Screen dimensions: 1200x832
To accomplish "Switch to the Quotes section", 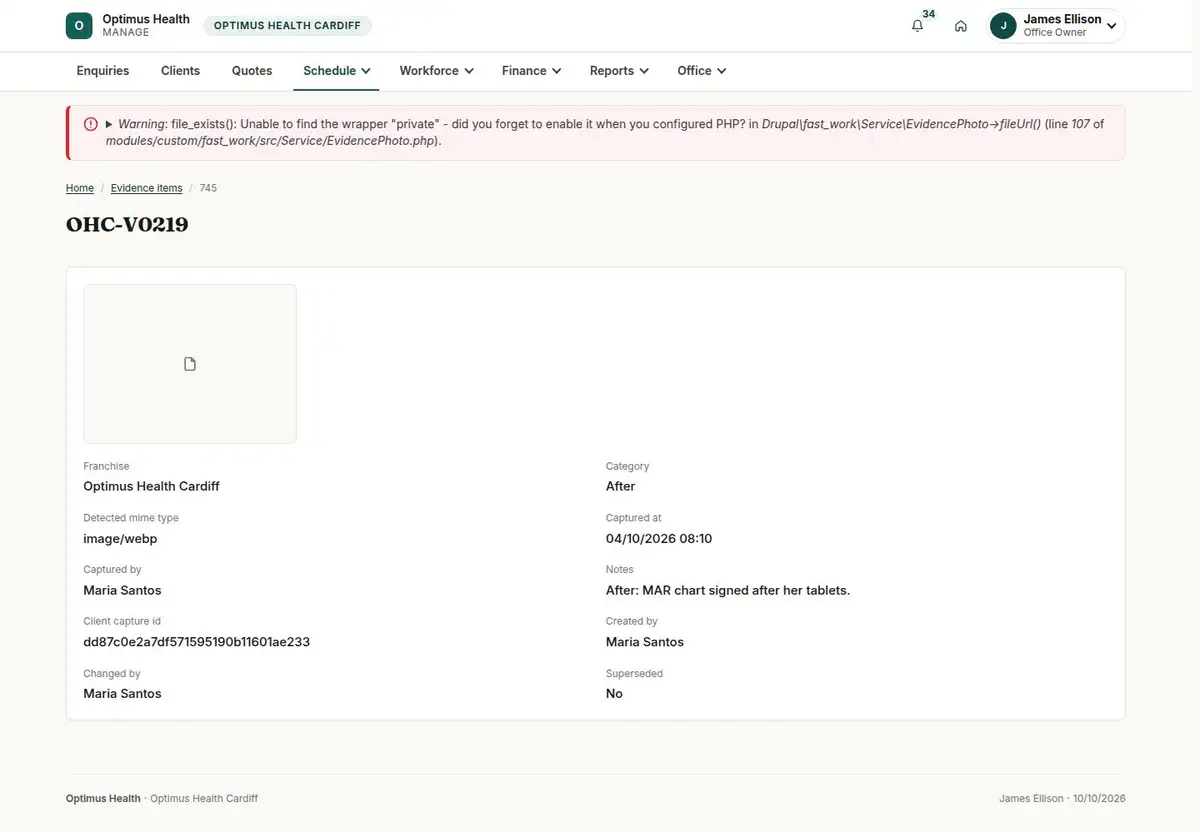I will (x=252, y=71).
